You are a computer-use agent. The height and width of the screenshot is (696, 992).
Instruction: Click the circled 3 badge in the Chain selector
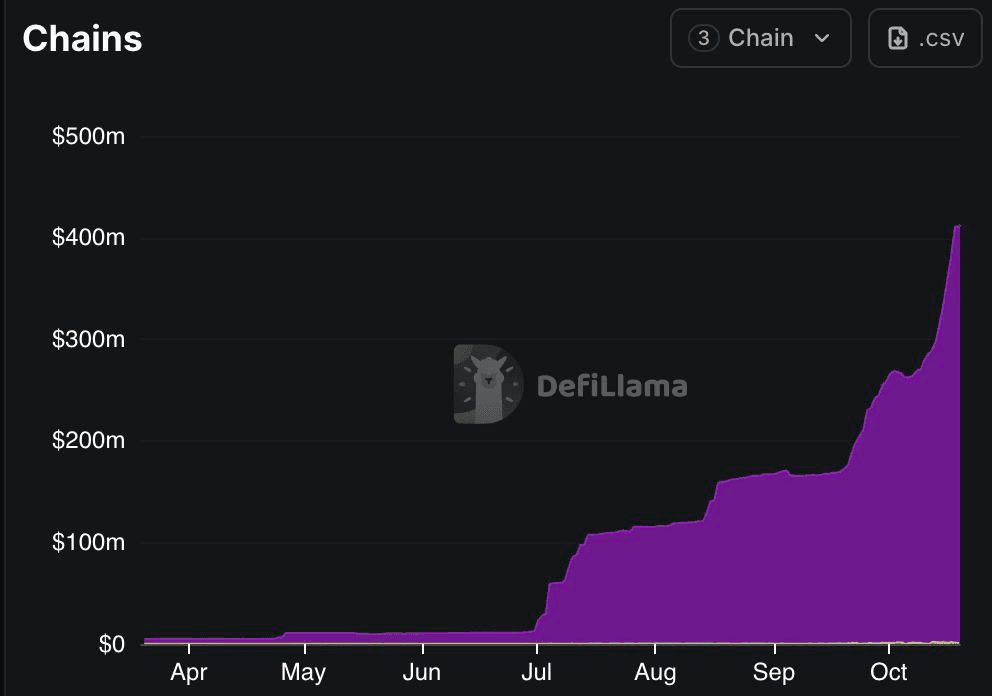pos(704,39)
